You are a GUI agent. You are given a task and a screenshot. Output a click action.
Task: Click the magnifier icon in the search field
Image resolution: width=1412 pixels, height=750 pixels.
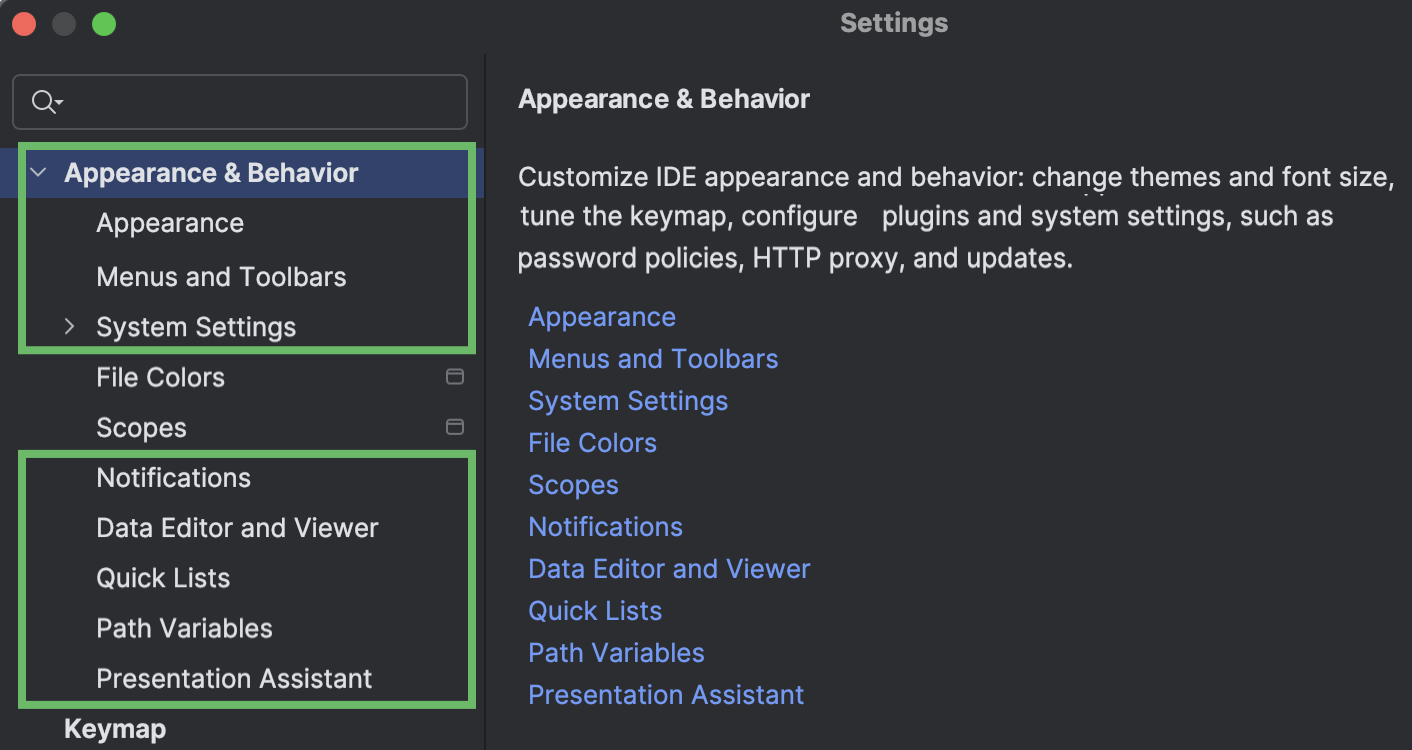(41, 101)
